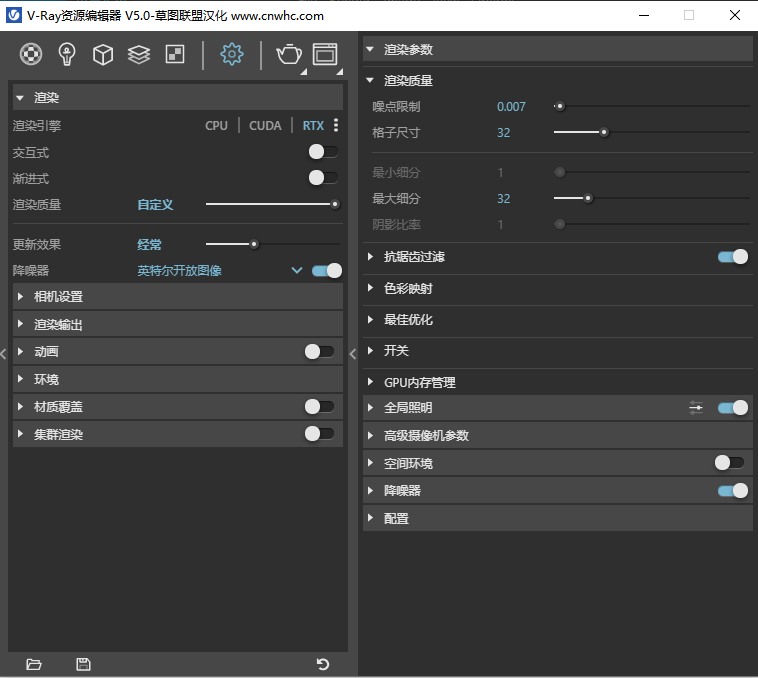Expand the 相机设置 section

58,297
